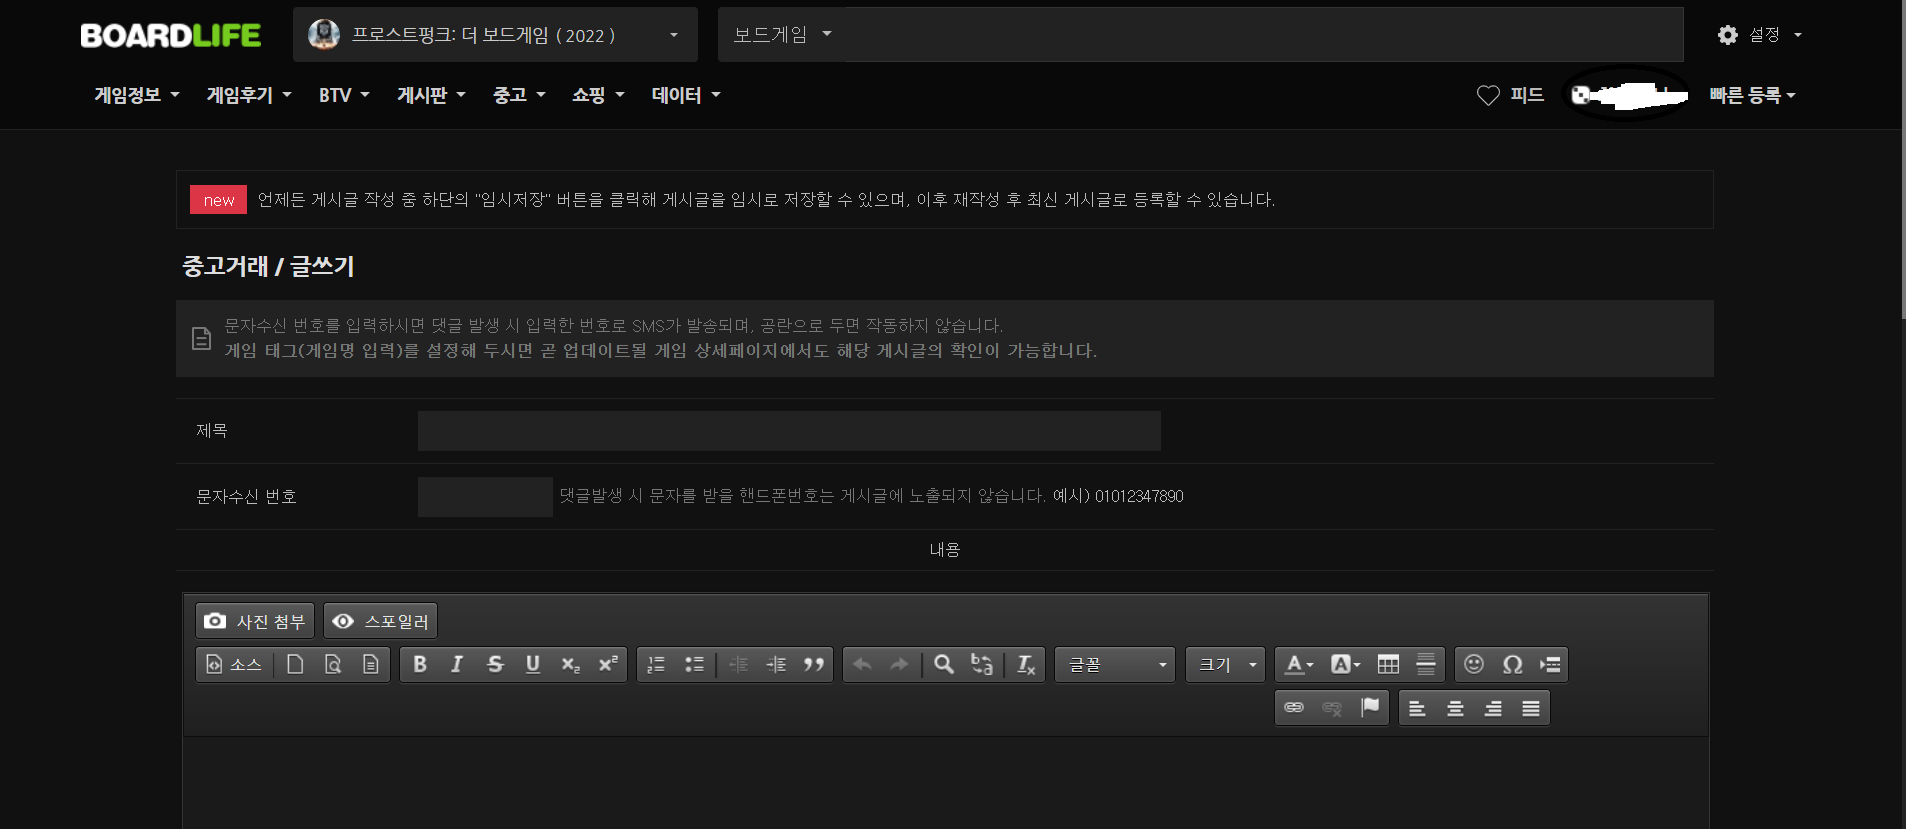Screen dimensions: 1906x829
Task: Click the red new badge
Action: tap(218, 200)
